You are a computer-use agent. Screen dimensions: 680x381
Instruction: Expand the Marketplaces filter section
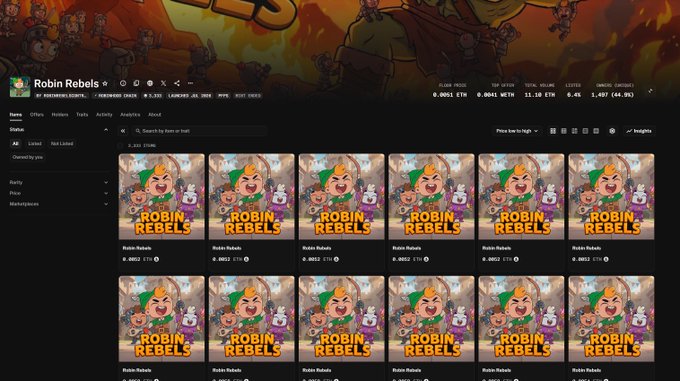[x=59, y=204]
